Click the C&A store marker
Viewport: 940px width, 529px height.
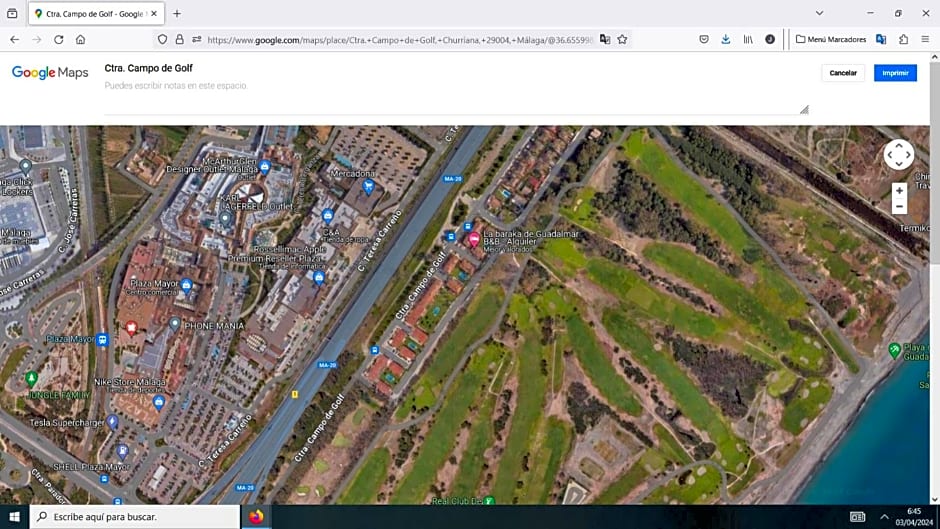click(328, 216)
